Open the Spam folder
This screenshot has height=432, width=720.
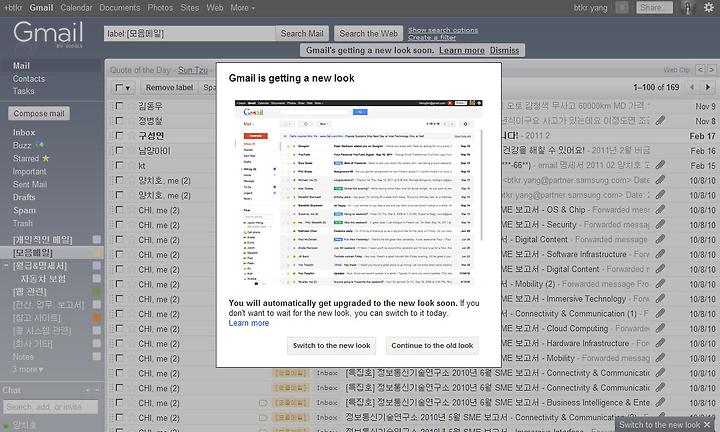24,210
